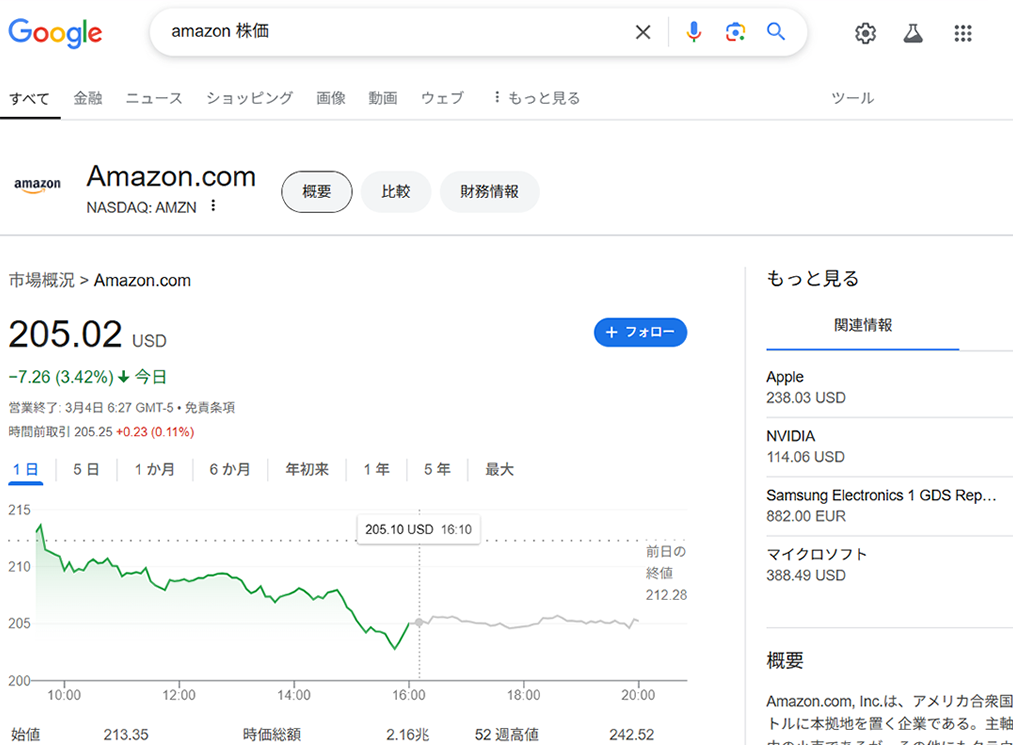Screen dimensions: 1013x745
Task: Click the 概要 heading in the side panel
Action: click(785, 660)
